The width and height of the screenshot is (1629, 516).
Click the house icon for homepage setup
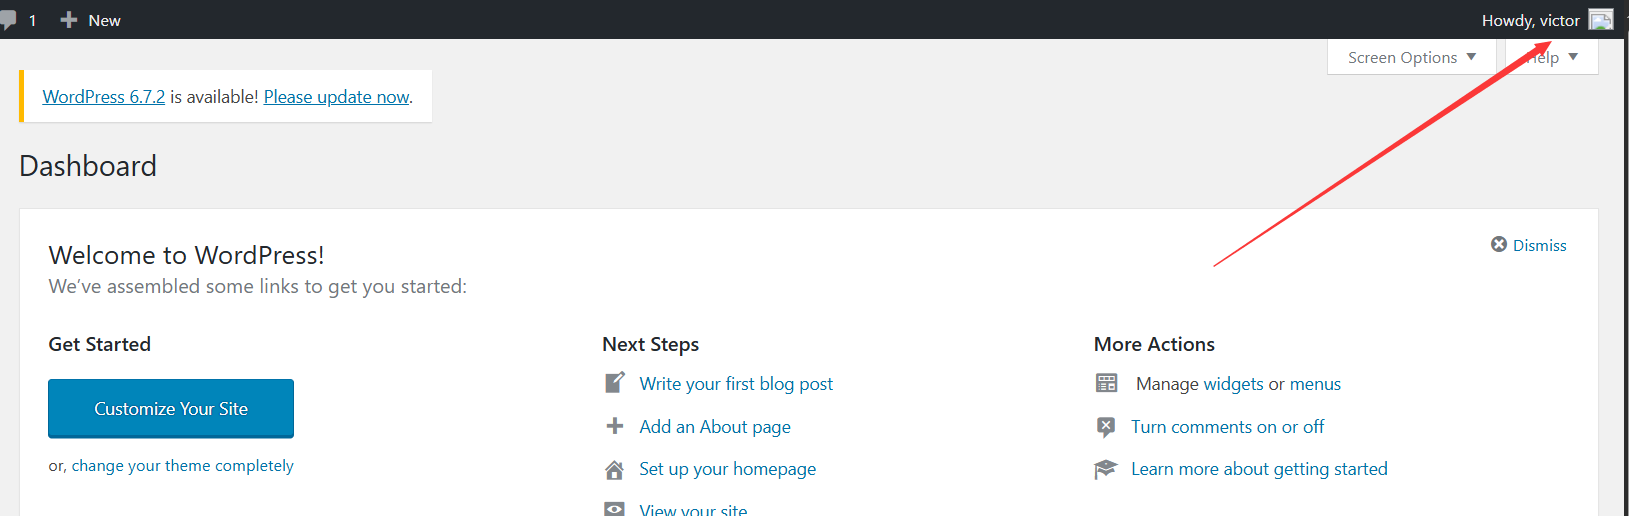click(615, 469)
